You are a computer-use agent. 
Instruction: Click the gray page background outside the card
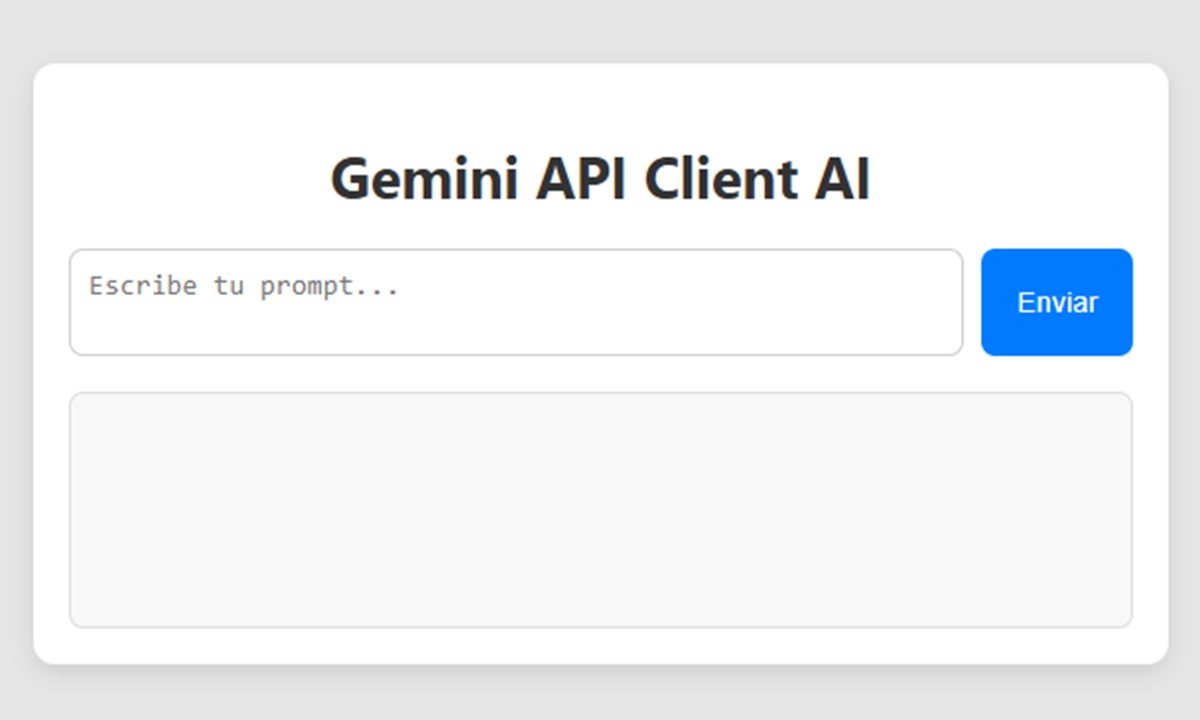[600, 30]
